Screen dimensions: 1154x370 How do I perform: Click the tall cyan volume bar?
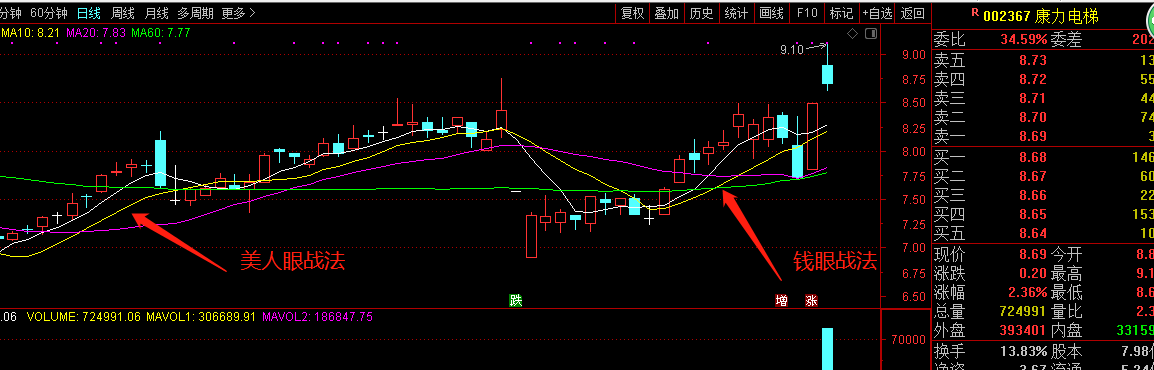pos(827,349)
